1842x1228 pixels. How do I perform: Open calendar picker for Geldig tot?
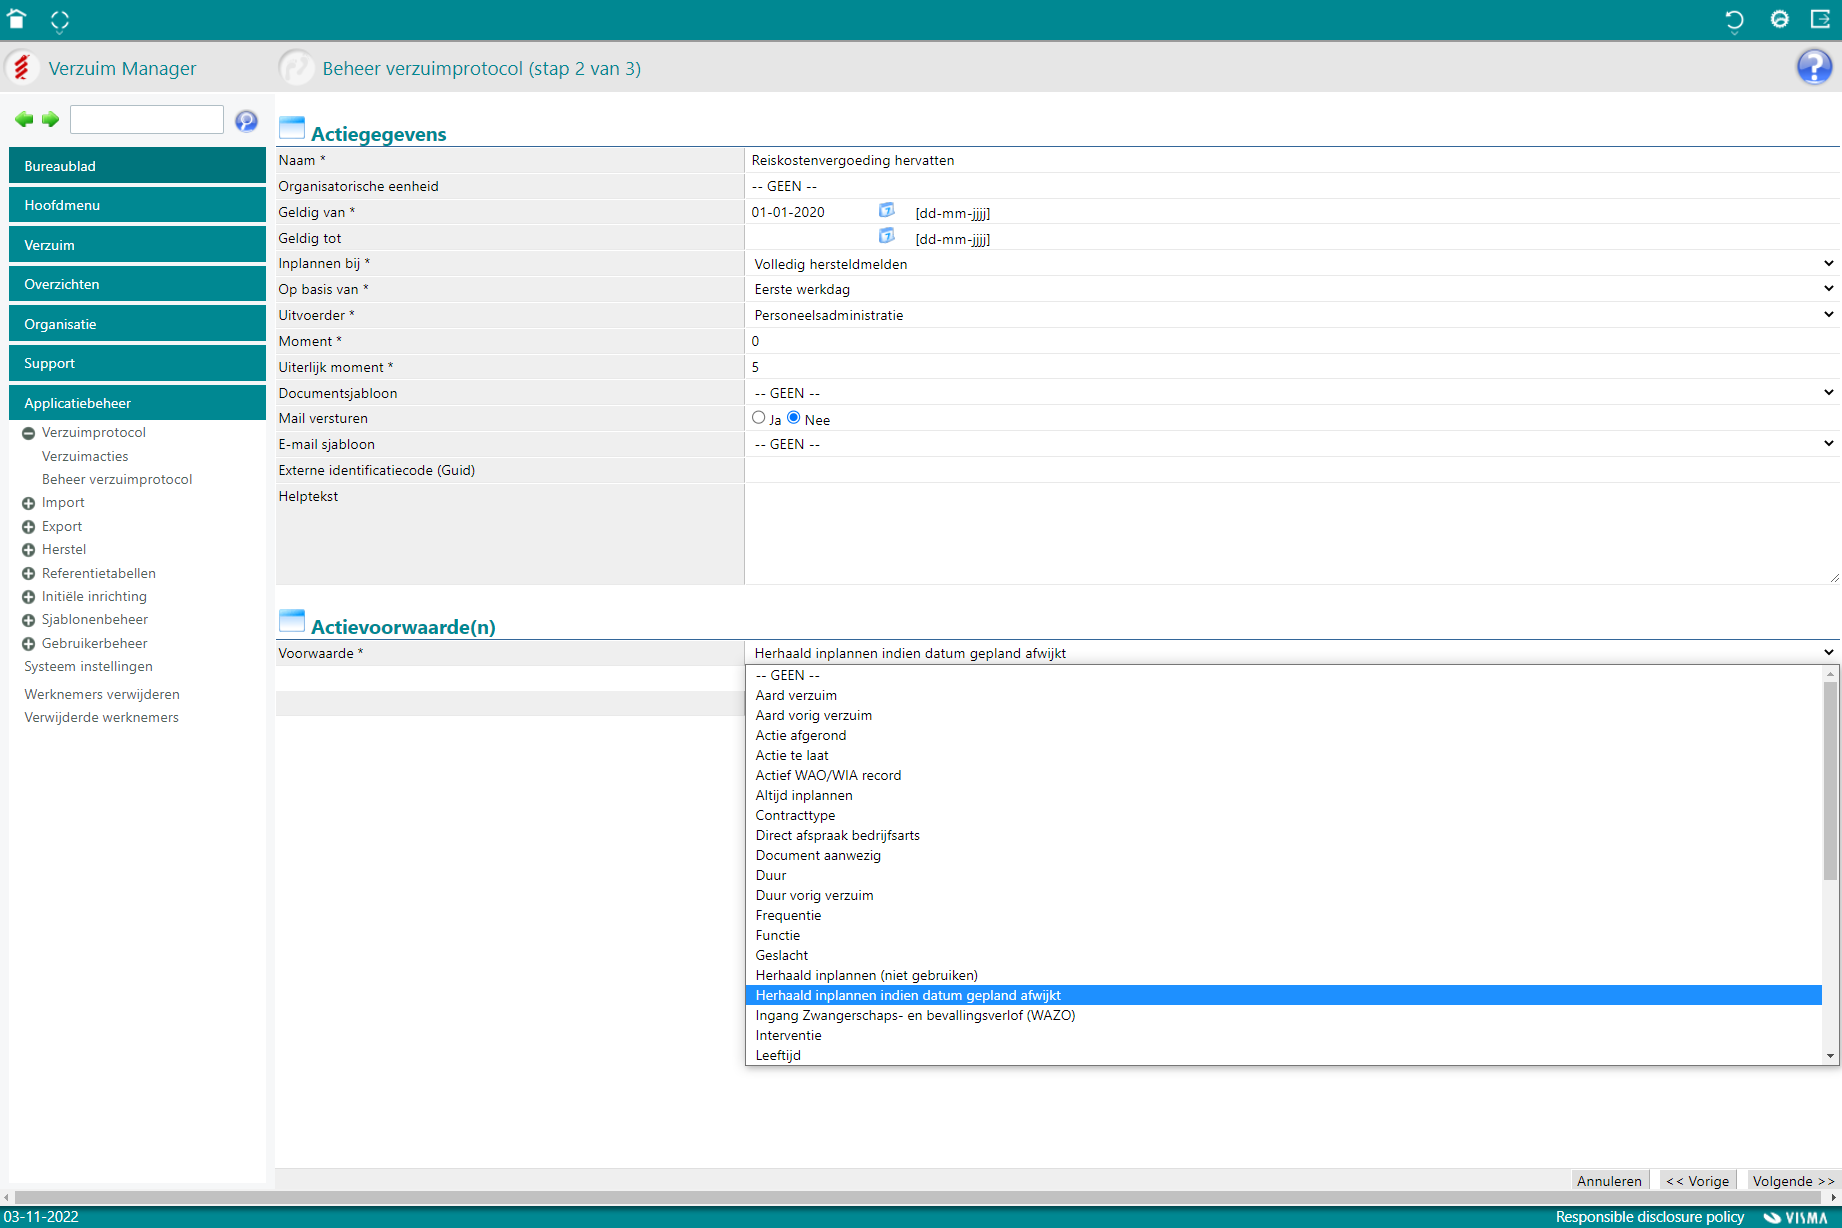[886, 236]
